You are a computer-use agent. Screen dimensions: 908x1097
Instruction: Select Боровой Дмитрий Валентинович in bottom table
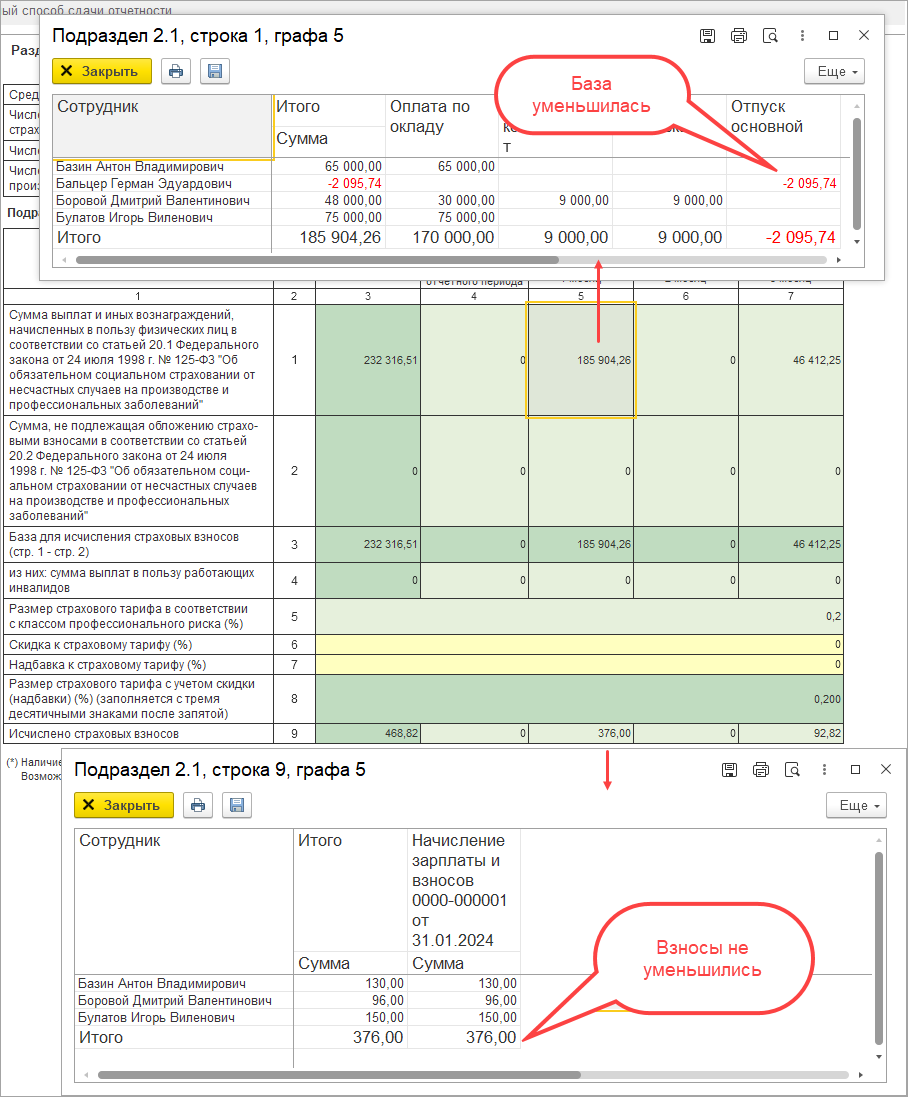point(175,1000)
